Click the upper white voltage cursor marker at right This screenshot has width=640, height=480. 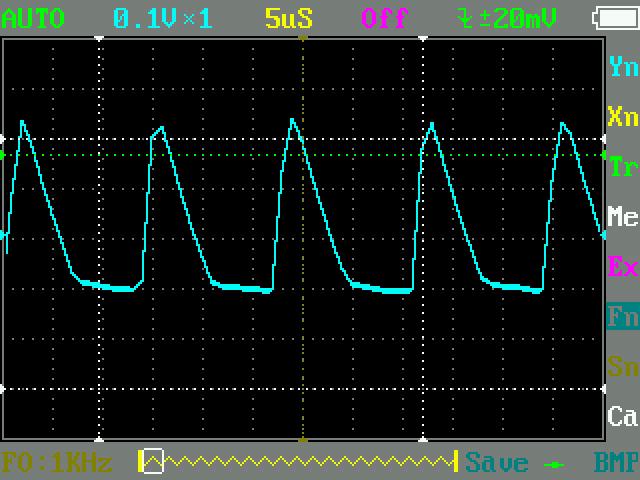(x=604, y=139)
